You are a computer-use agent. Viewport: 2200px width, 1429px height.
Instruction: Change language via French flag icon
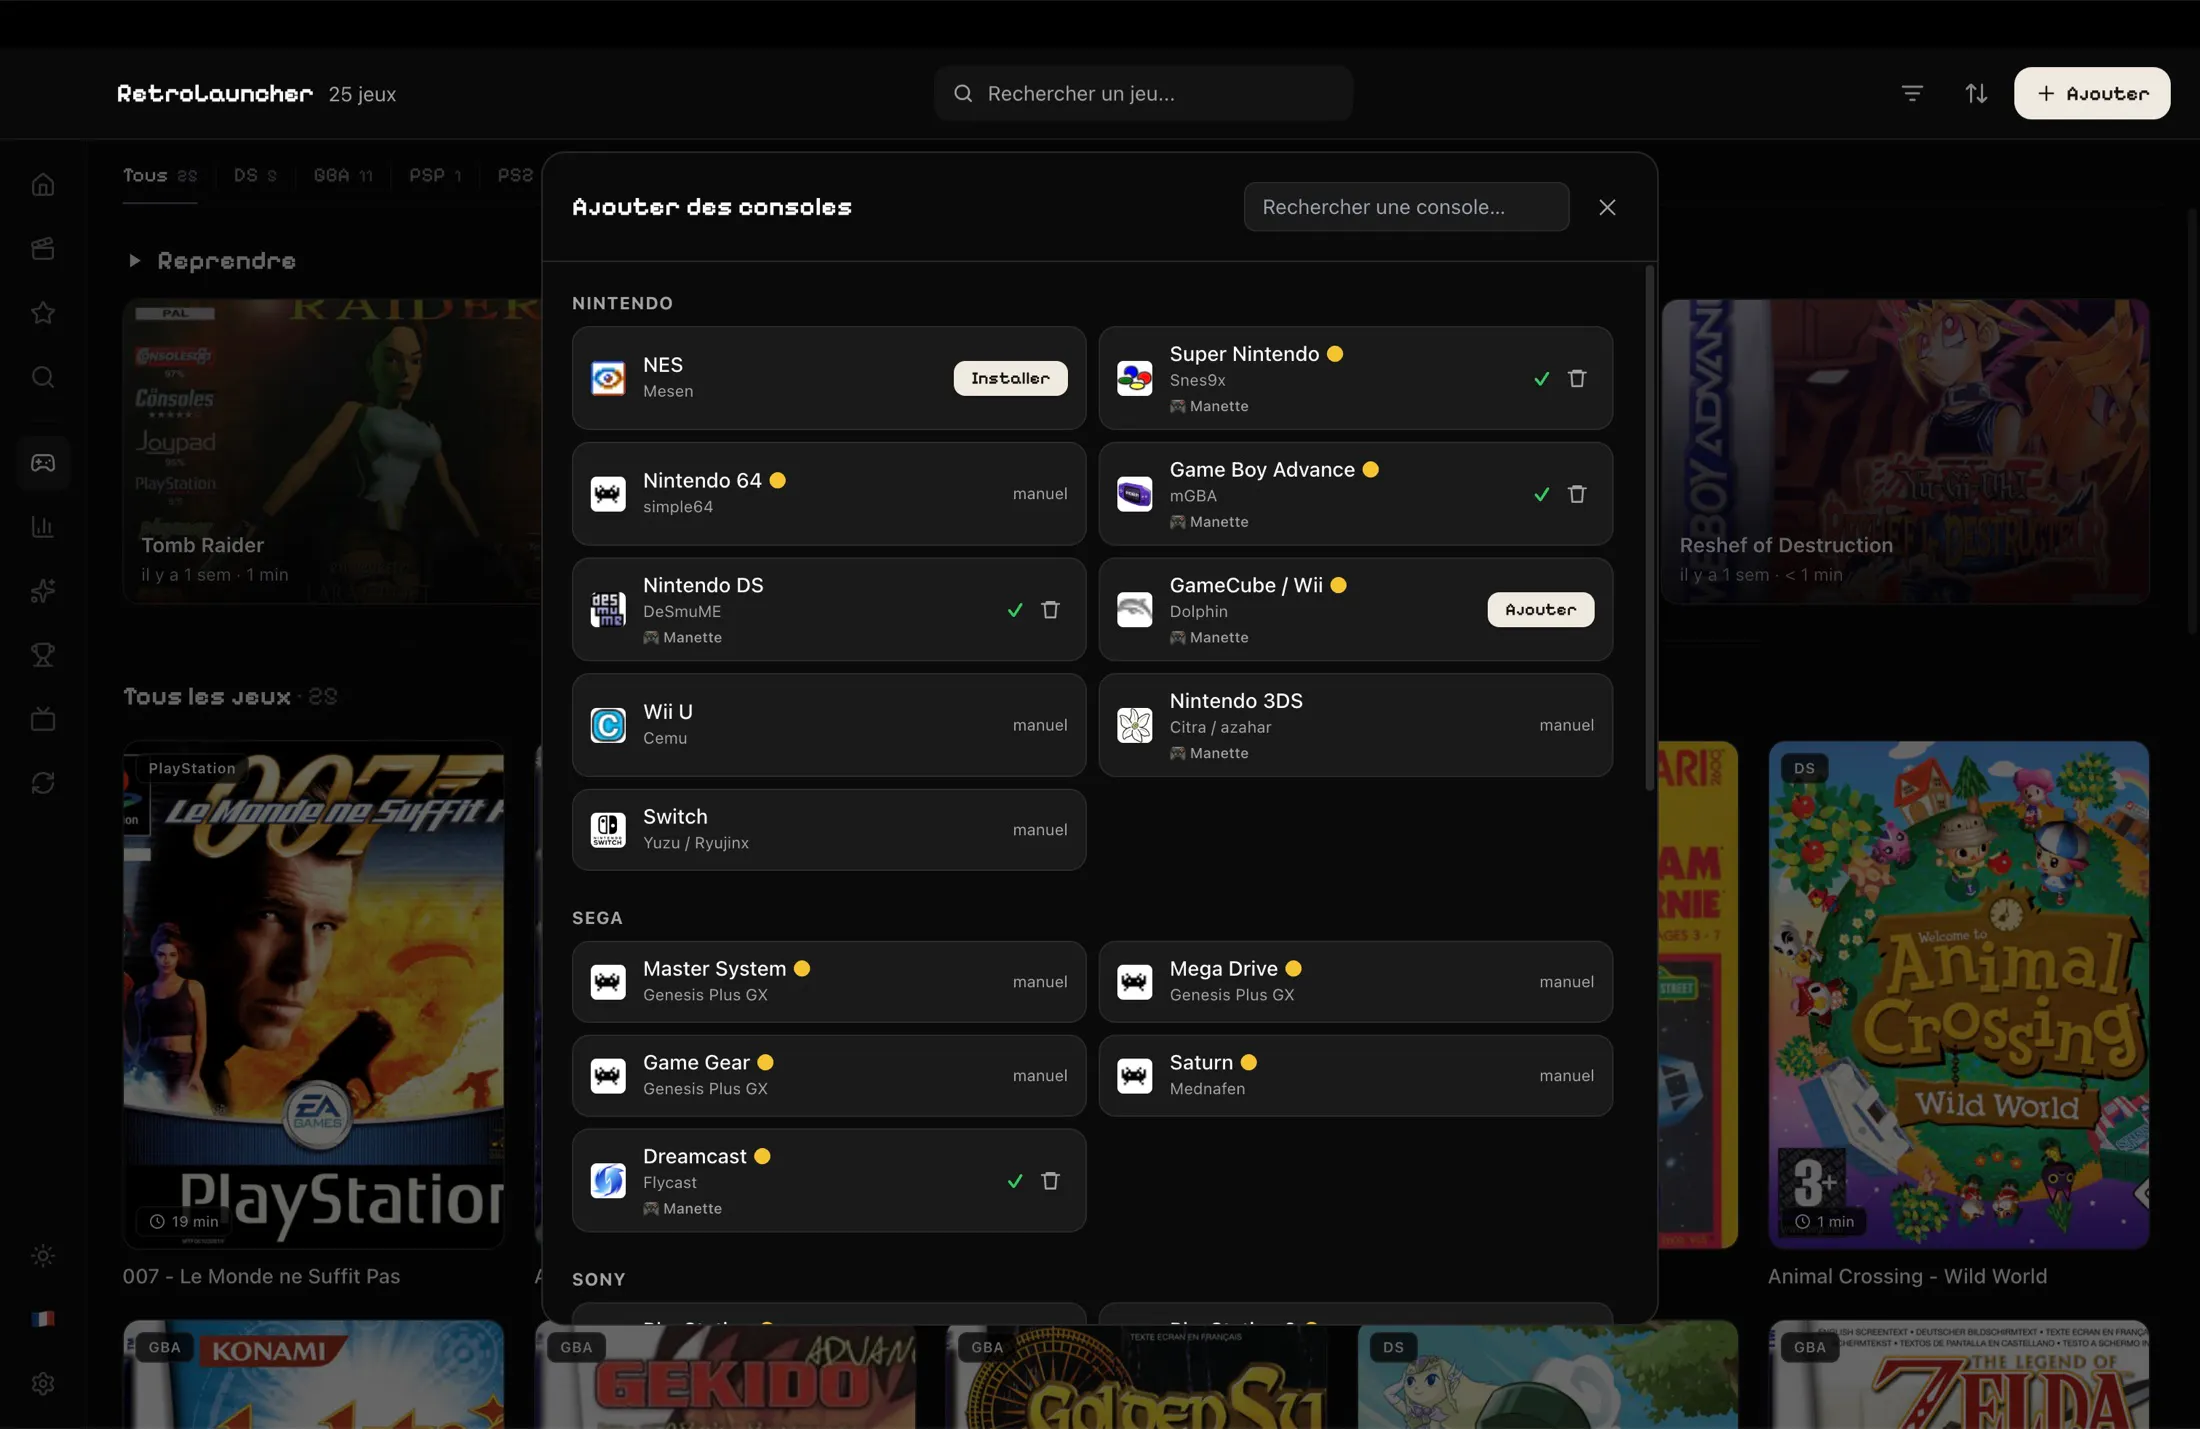[x=42, y=1320]
